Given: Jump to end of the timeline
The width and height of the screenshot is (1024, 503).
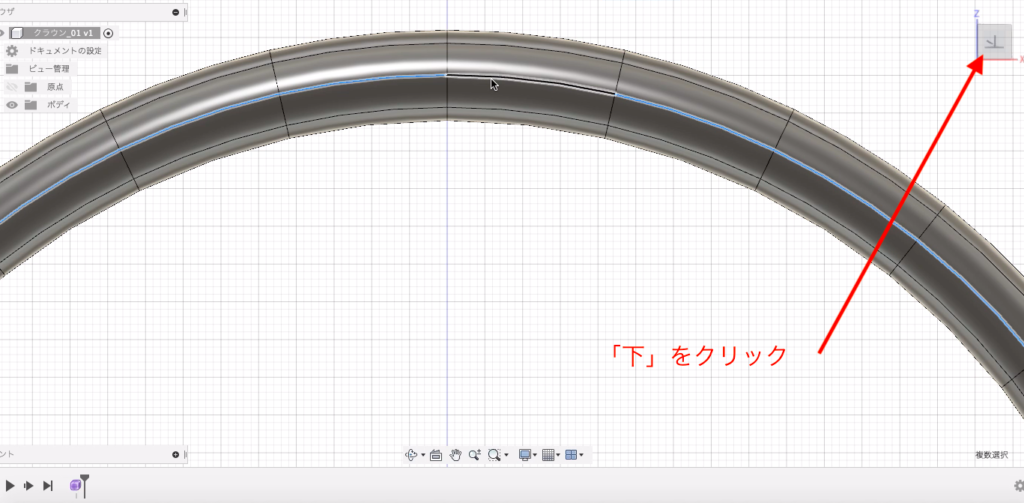Looking at the screenshot, I should point(48,485).
